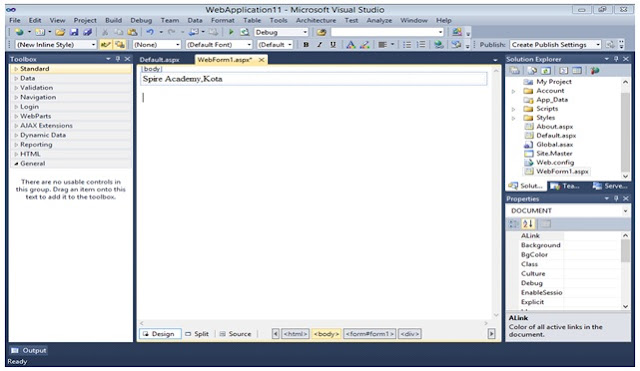Click the New Project icon
Image resolution: width=640 pixels, height=371 pixels.
click(x=19, y=32)
